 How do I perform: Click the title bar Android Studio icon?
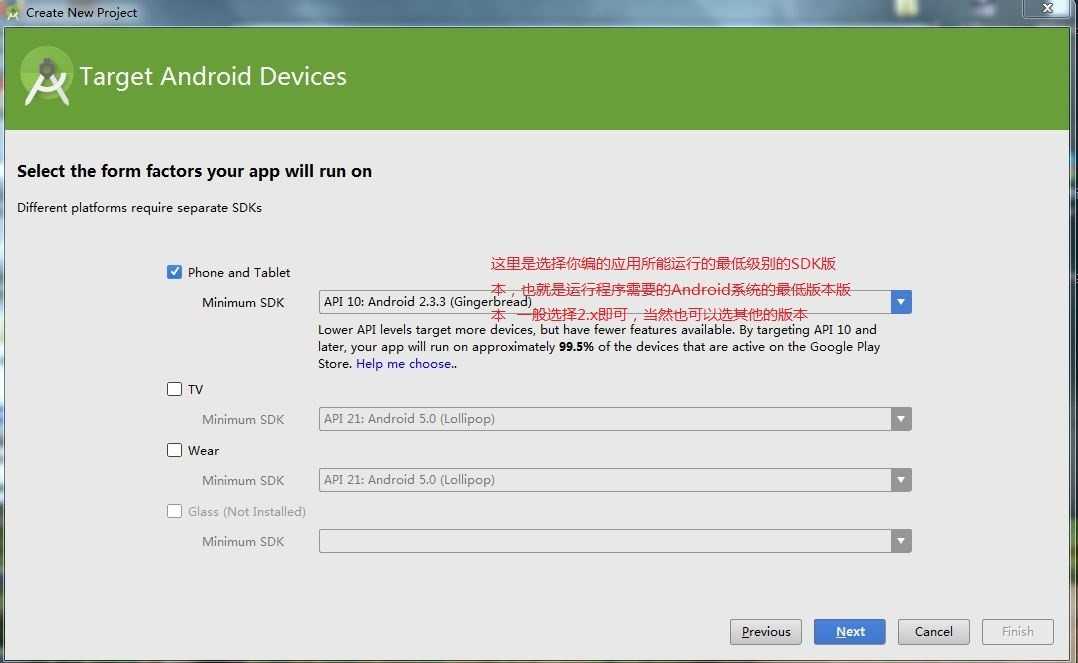[12, 12]
